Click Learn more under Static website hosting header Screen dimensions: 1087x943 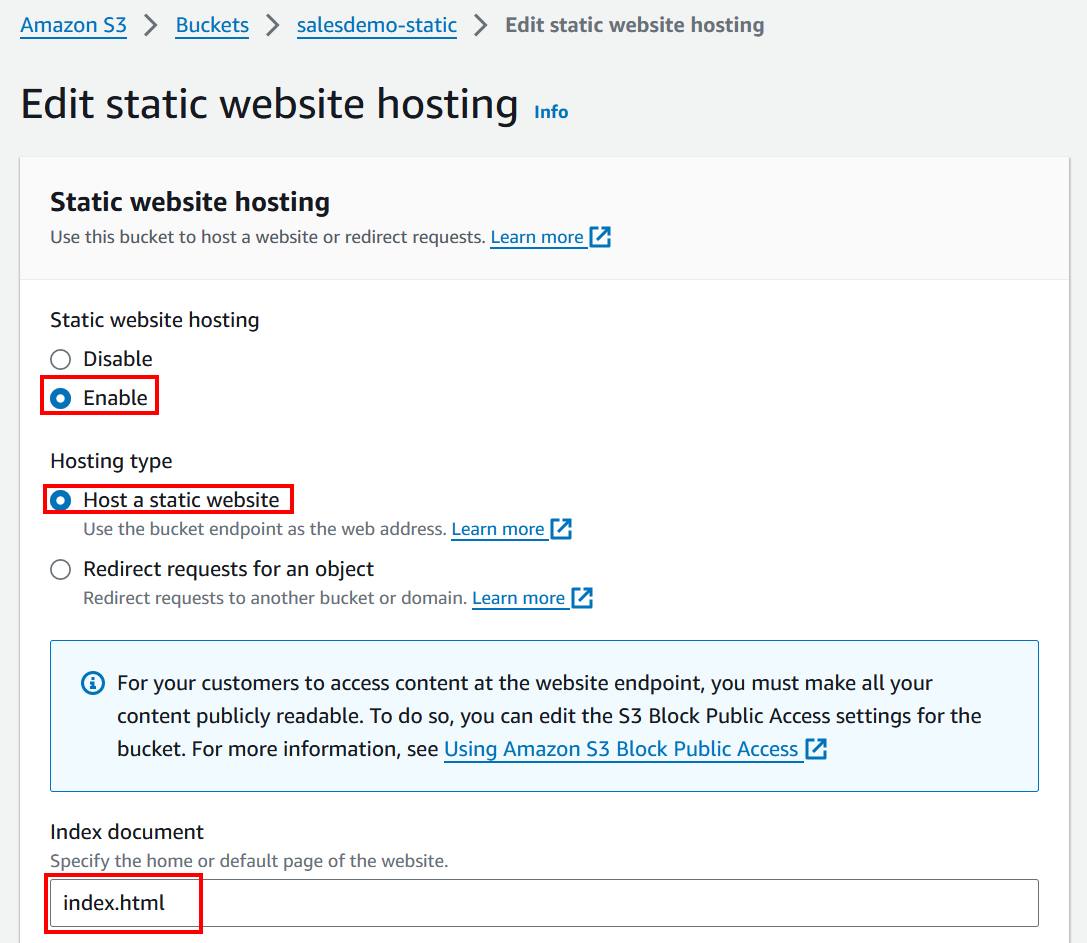pyautogui.click(x=538, y=237)
